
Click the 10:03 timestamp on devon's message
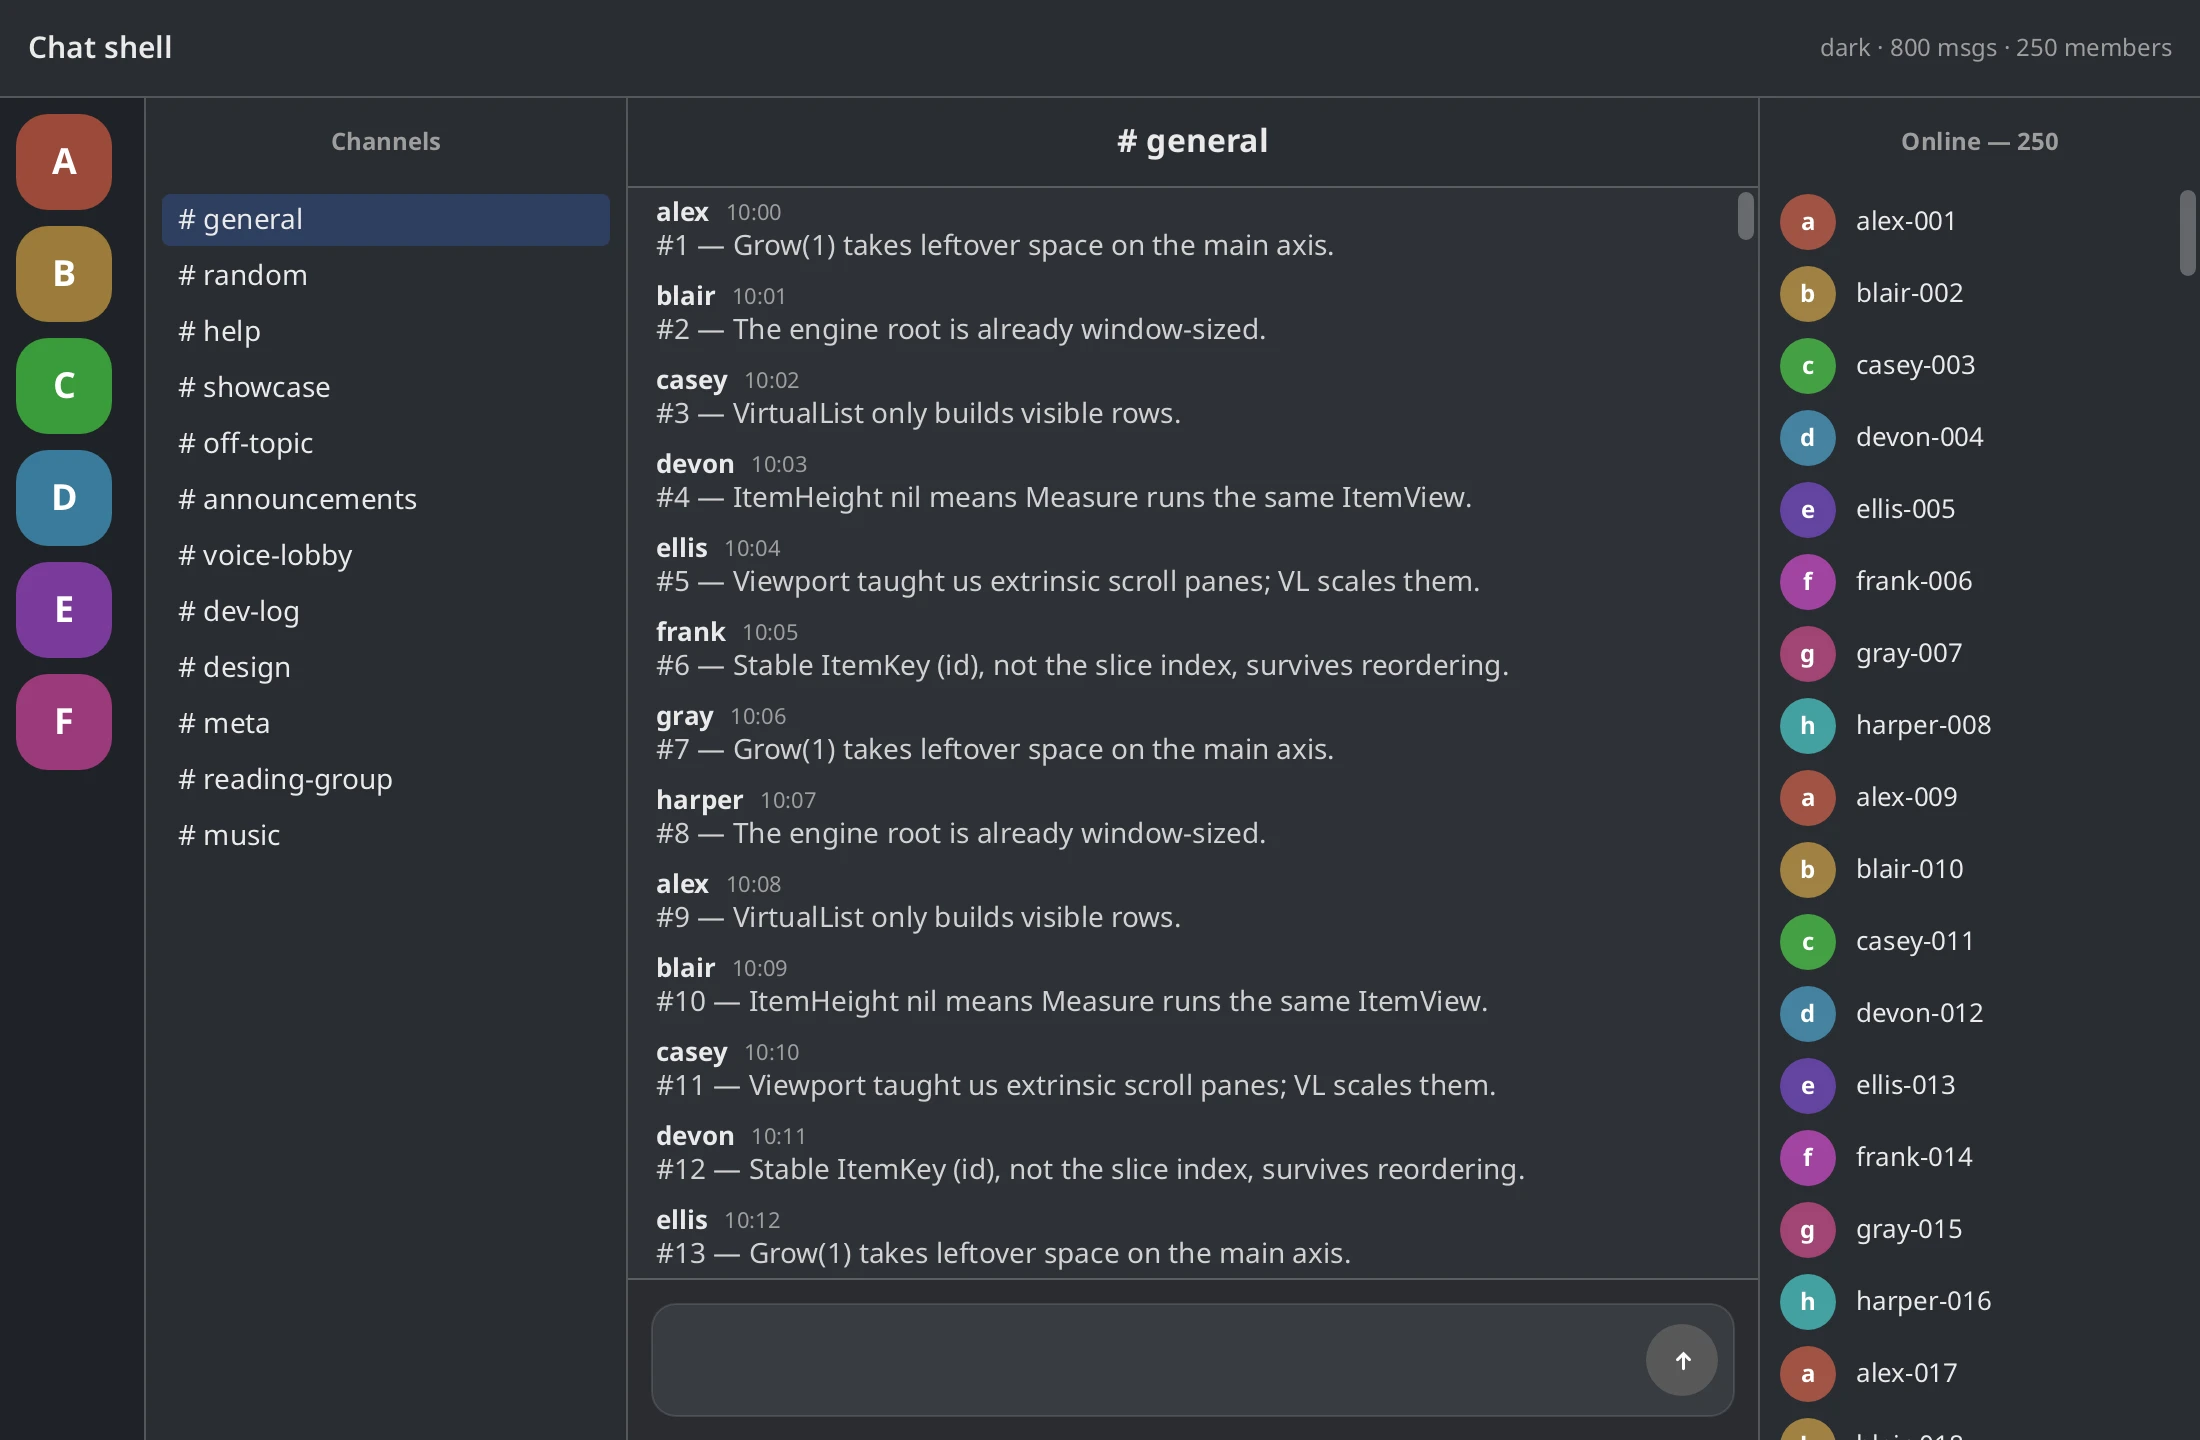pyautogui.click(x=779, y=465)
